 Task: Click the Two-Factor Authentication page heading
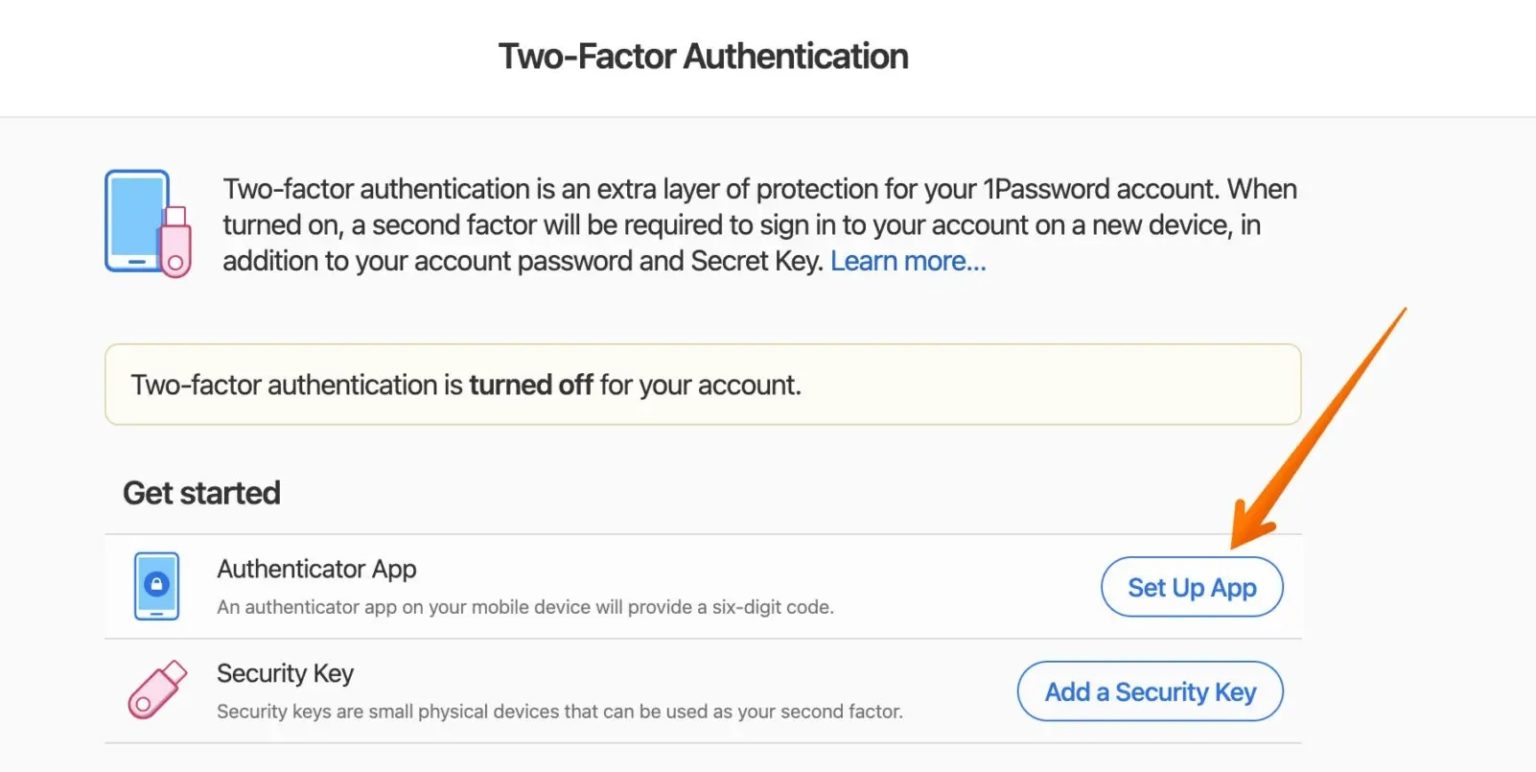coord(703,56)
